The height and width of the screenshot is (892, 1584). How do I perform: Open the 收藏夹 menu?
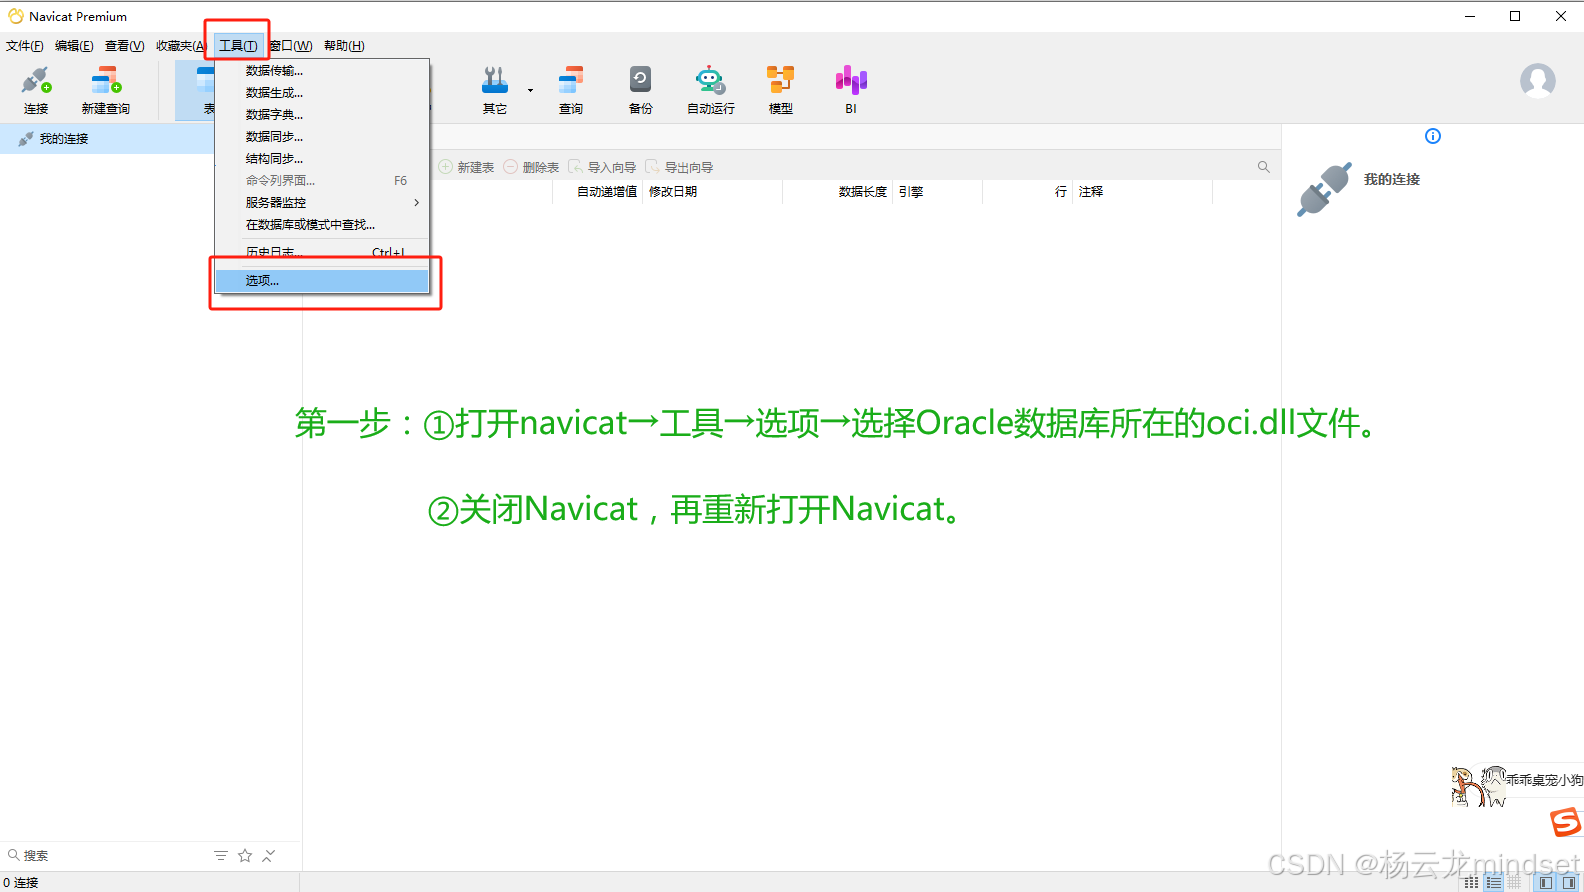[180, 46]
